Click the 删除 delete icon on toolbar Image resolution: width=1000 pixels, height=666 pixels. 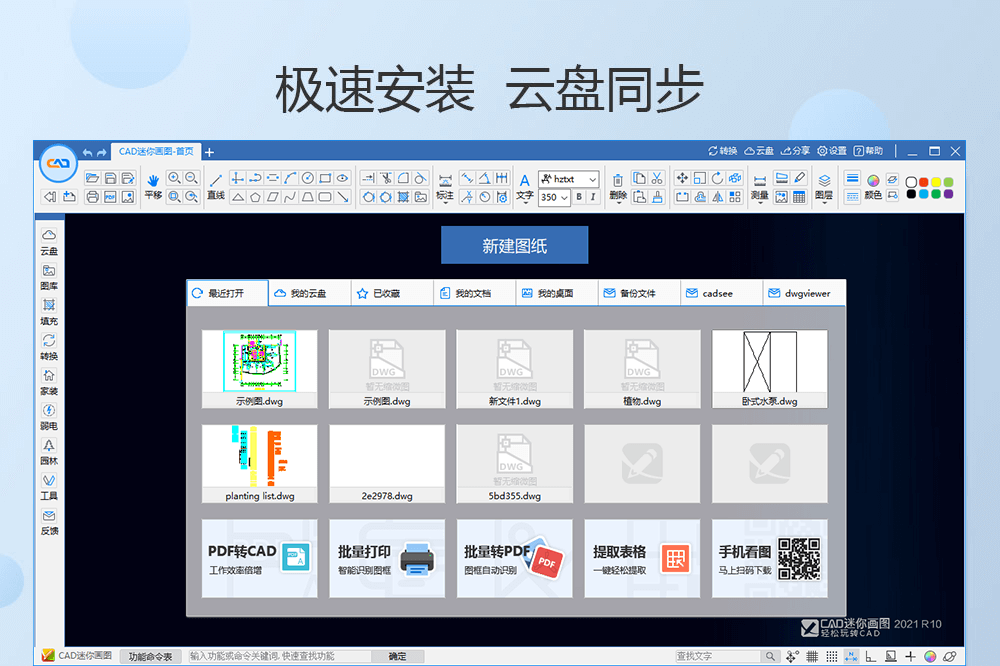tap(618, 182)
